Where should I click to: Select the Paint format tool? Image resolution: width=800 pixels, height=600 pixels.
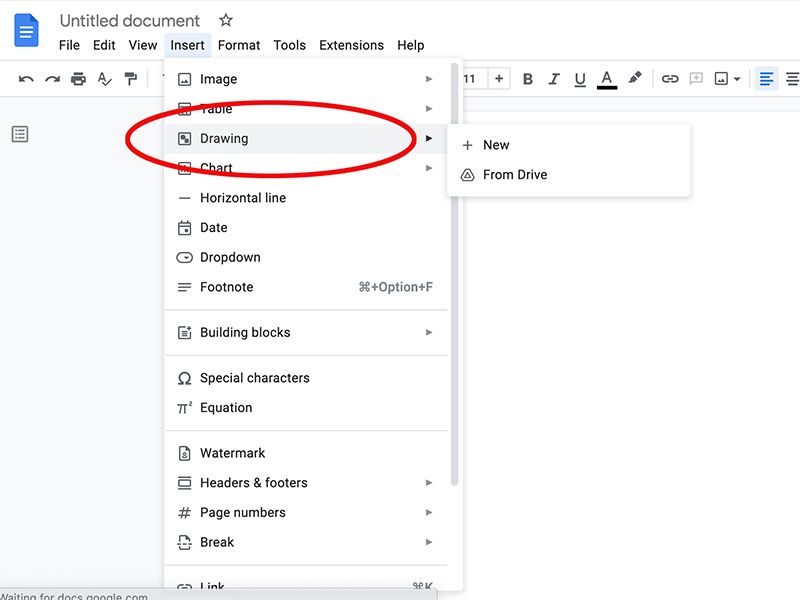click(130, 79)
